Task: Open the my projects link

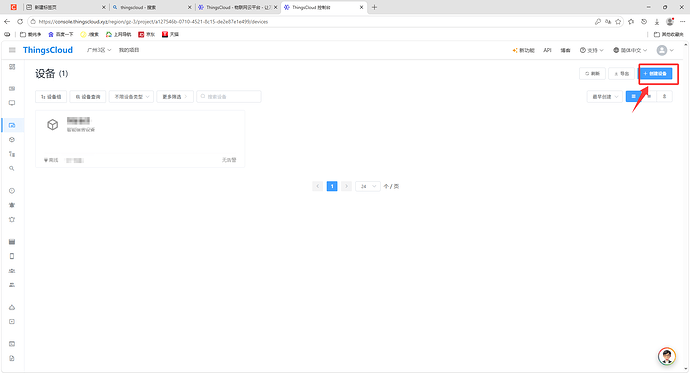Action: tap(129, 50)
